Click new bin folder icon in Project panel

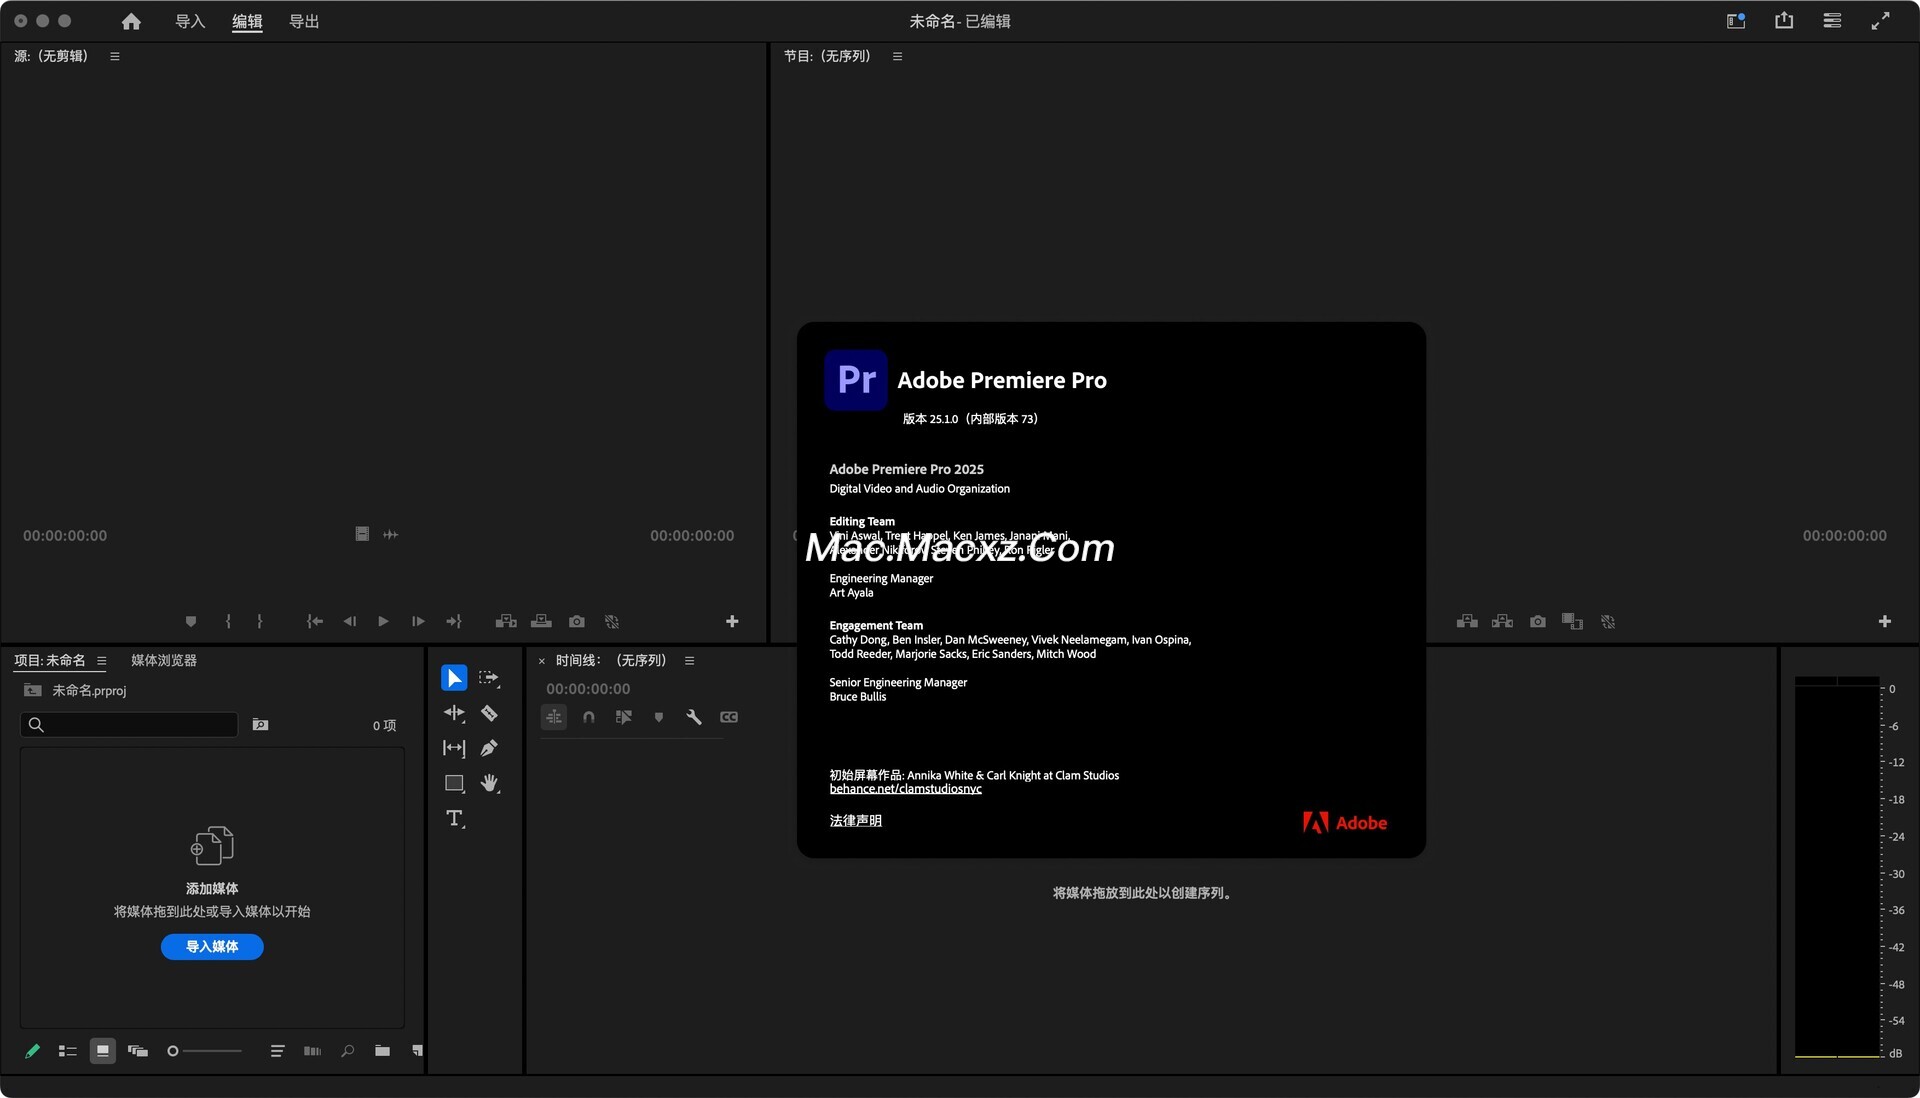tap(382, 1051)
